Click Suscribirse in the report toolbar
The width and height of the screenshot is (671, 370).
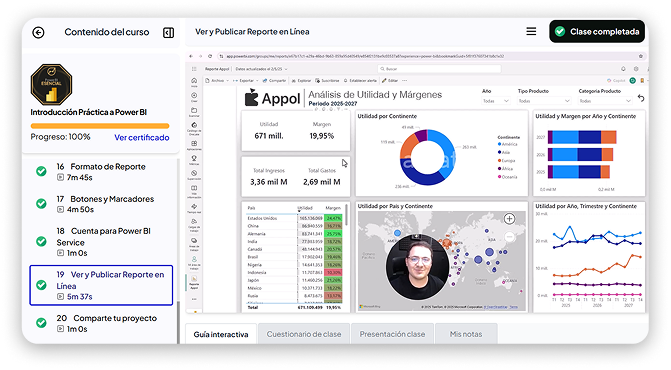pyautogui.click(x=327, y=80)
